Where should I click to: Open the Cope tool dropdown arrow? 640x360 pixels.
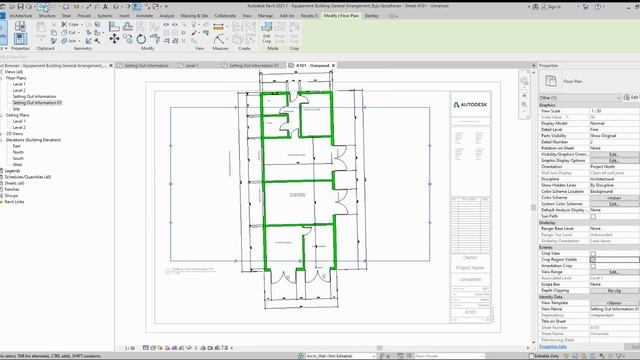click(81, 24)
